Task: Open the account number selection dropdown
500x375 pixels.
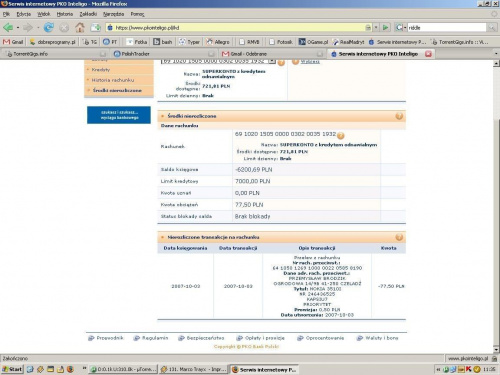Action: point(272,61)
